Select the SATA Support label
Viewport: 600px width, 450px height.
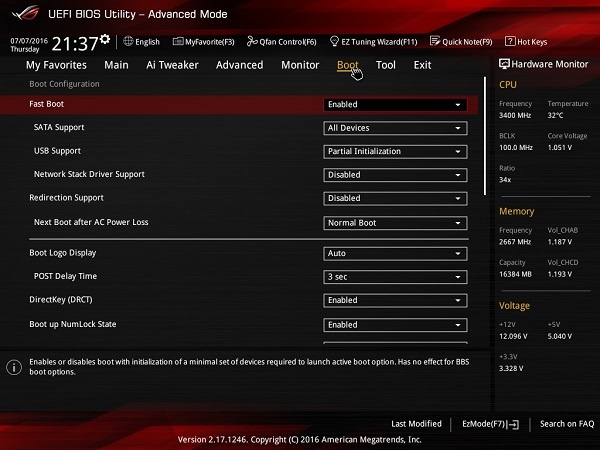[59, 127]
